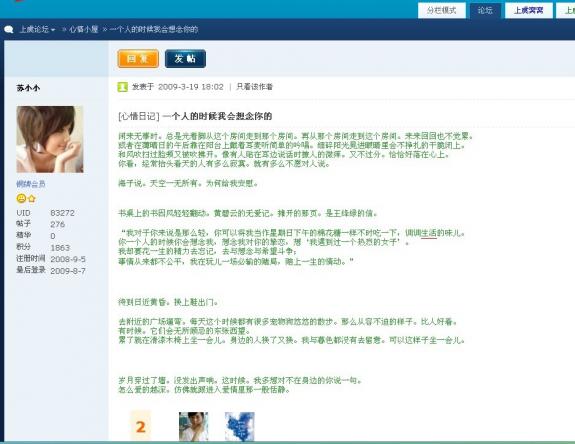Click the thread title in the breadcrumb
Viewport: 575px width, 444px height.
[x=154, y=29]
